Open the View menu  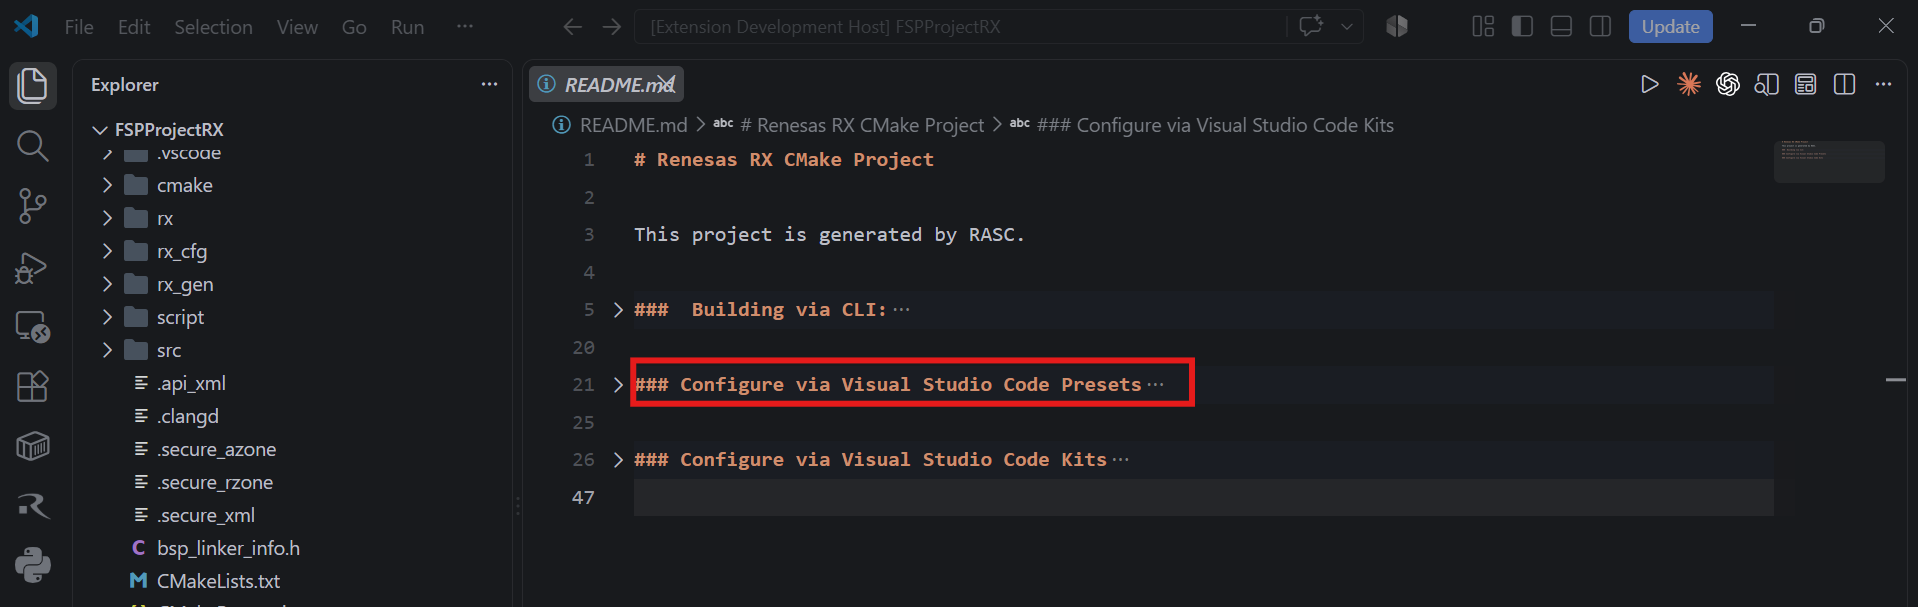pyautogui.click(x=297, y=27)
